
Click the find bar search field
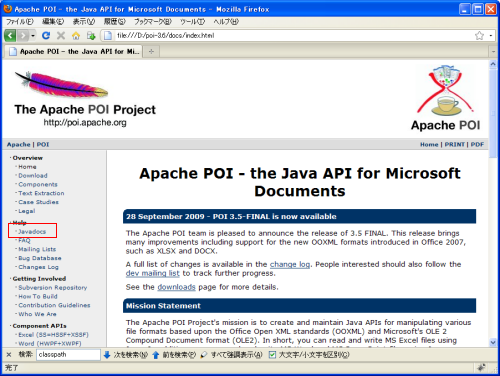(x=68, y=355)
